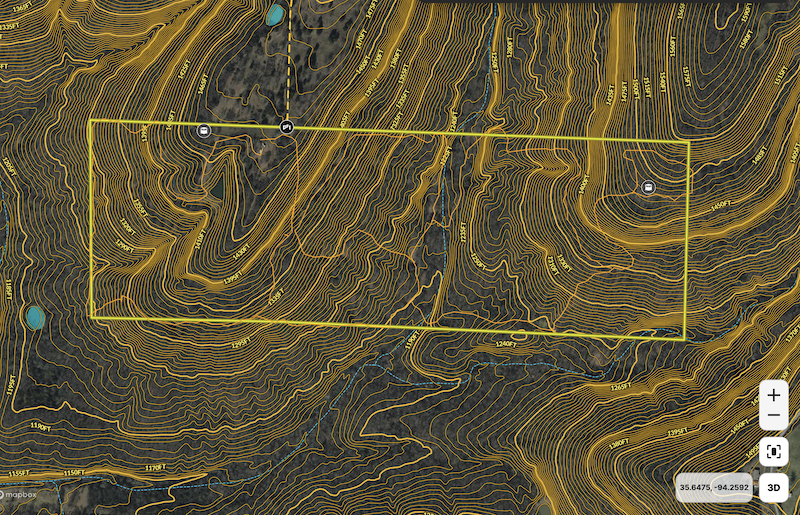
Task: Click the 1190FT contour label
Action: pyautogui.click(x=42, y=426)
